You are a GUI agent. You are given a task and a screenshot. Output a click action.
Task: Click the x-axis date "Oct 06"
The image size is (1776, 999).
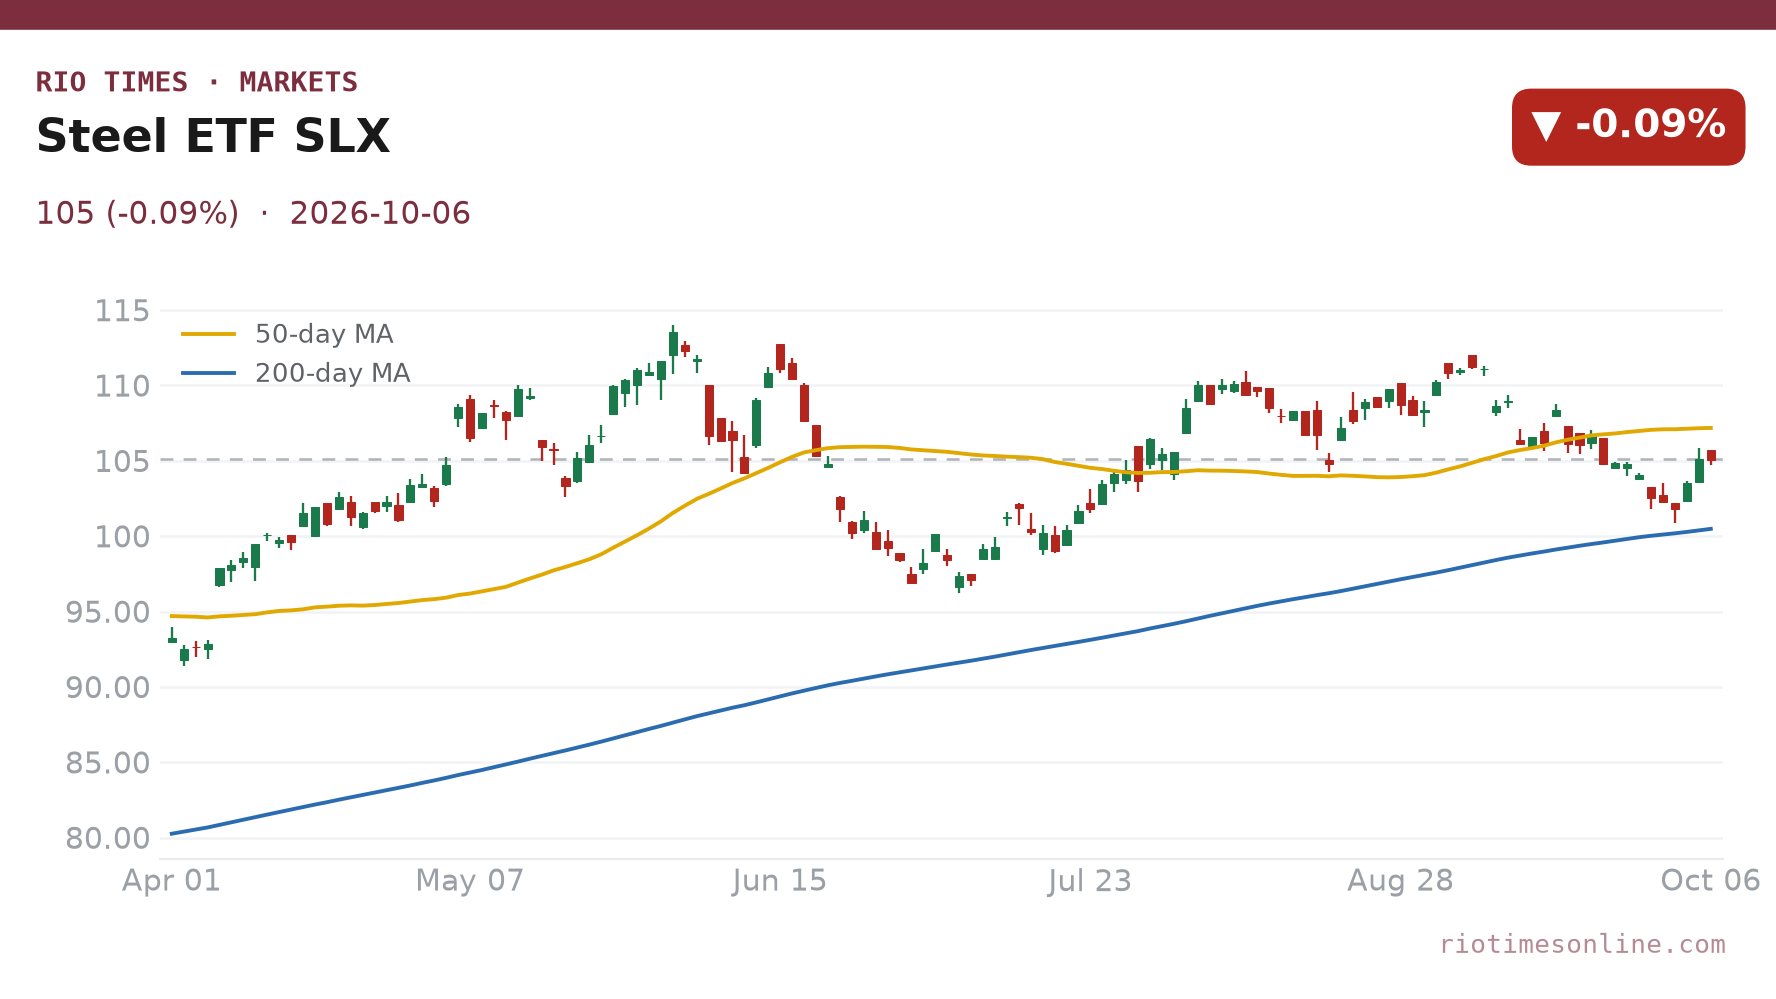click(x=1710, y=881)
